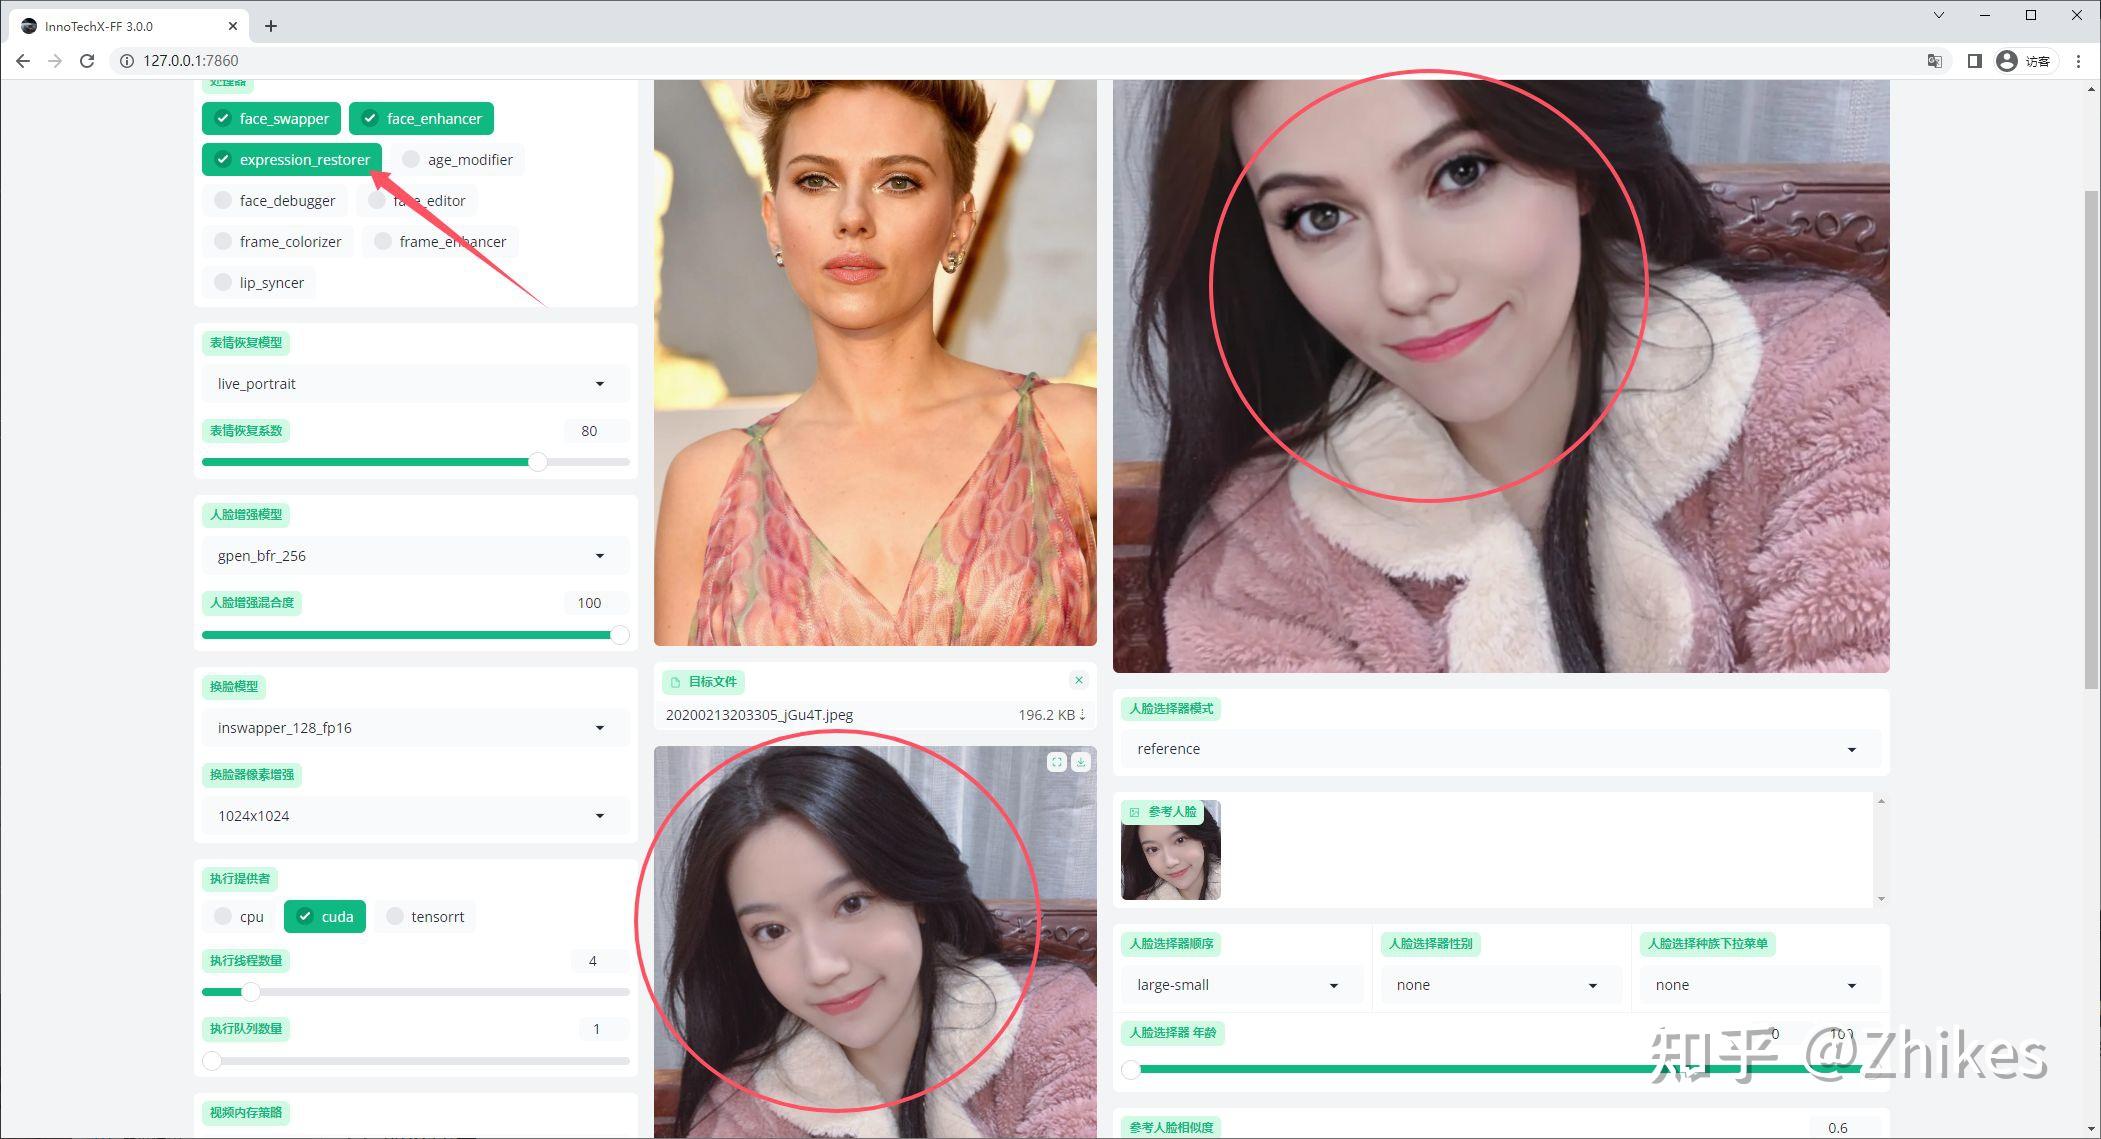
Task: Open Chrome three-dot menu
Action: pyautogui.click(x=2078, y=61)
